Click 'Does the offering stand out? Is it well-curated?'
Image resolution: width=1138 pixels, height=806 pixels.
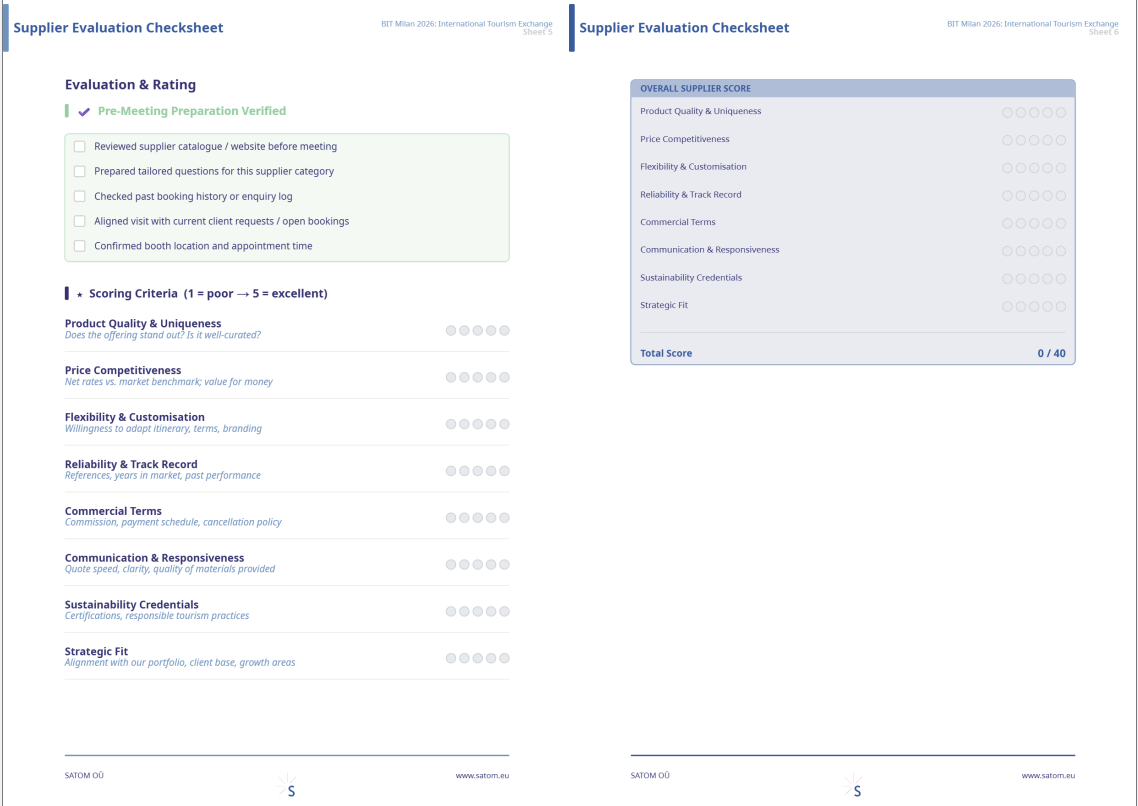click(x=163, y=335)
